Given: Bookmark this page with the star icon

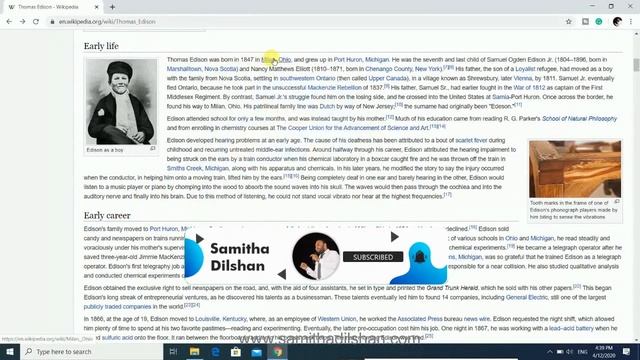Looking at the screenshot, I should coord(569,22).
